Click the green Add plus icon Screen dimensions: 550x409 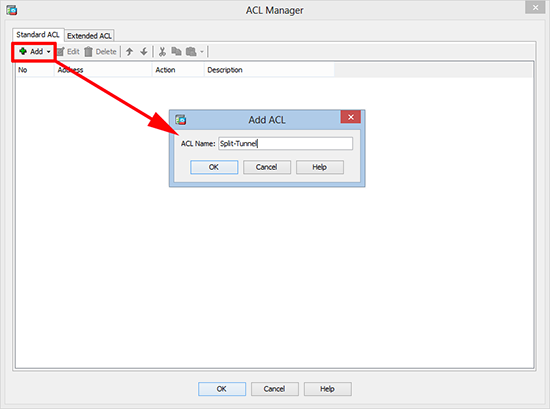point(23,51)
